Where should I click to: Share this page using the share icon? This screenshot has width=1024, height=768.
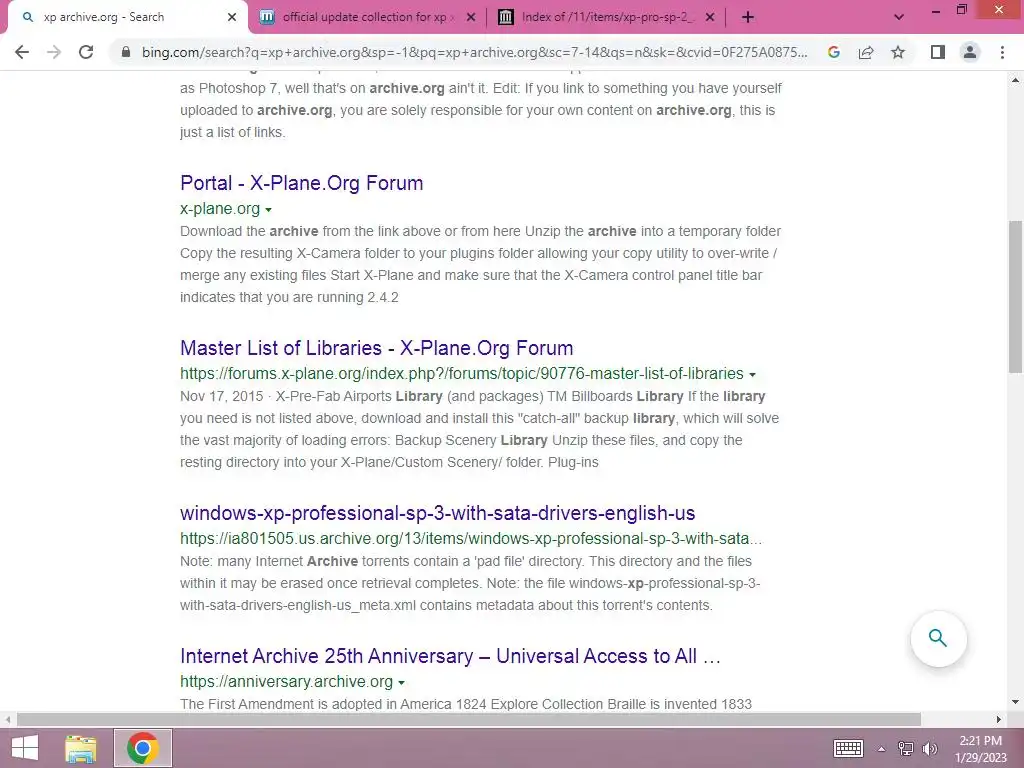(x=866, y=52)
